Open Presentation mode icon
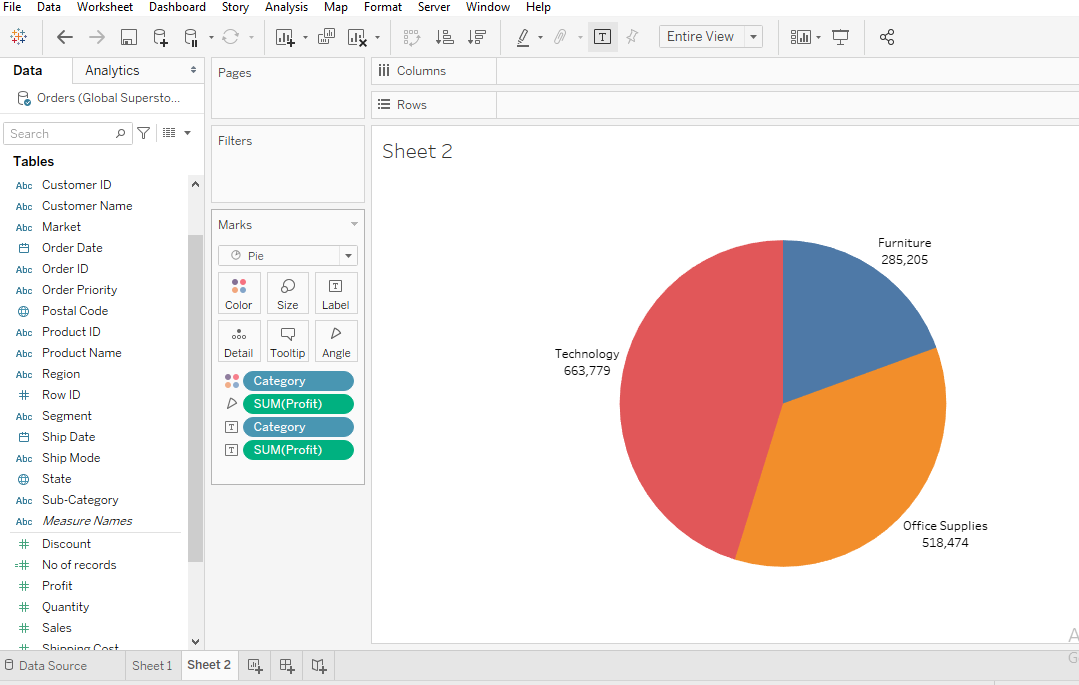Screen dimensions: 1079x685 pos(841,37)
